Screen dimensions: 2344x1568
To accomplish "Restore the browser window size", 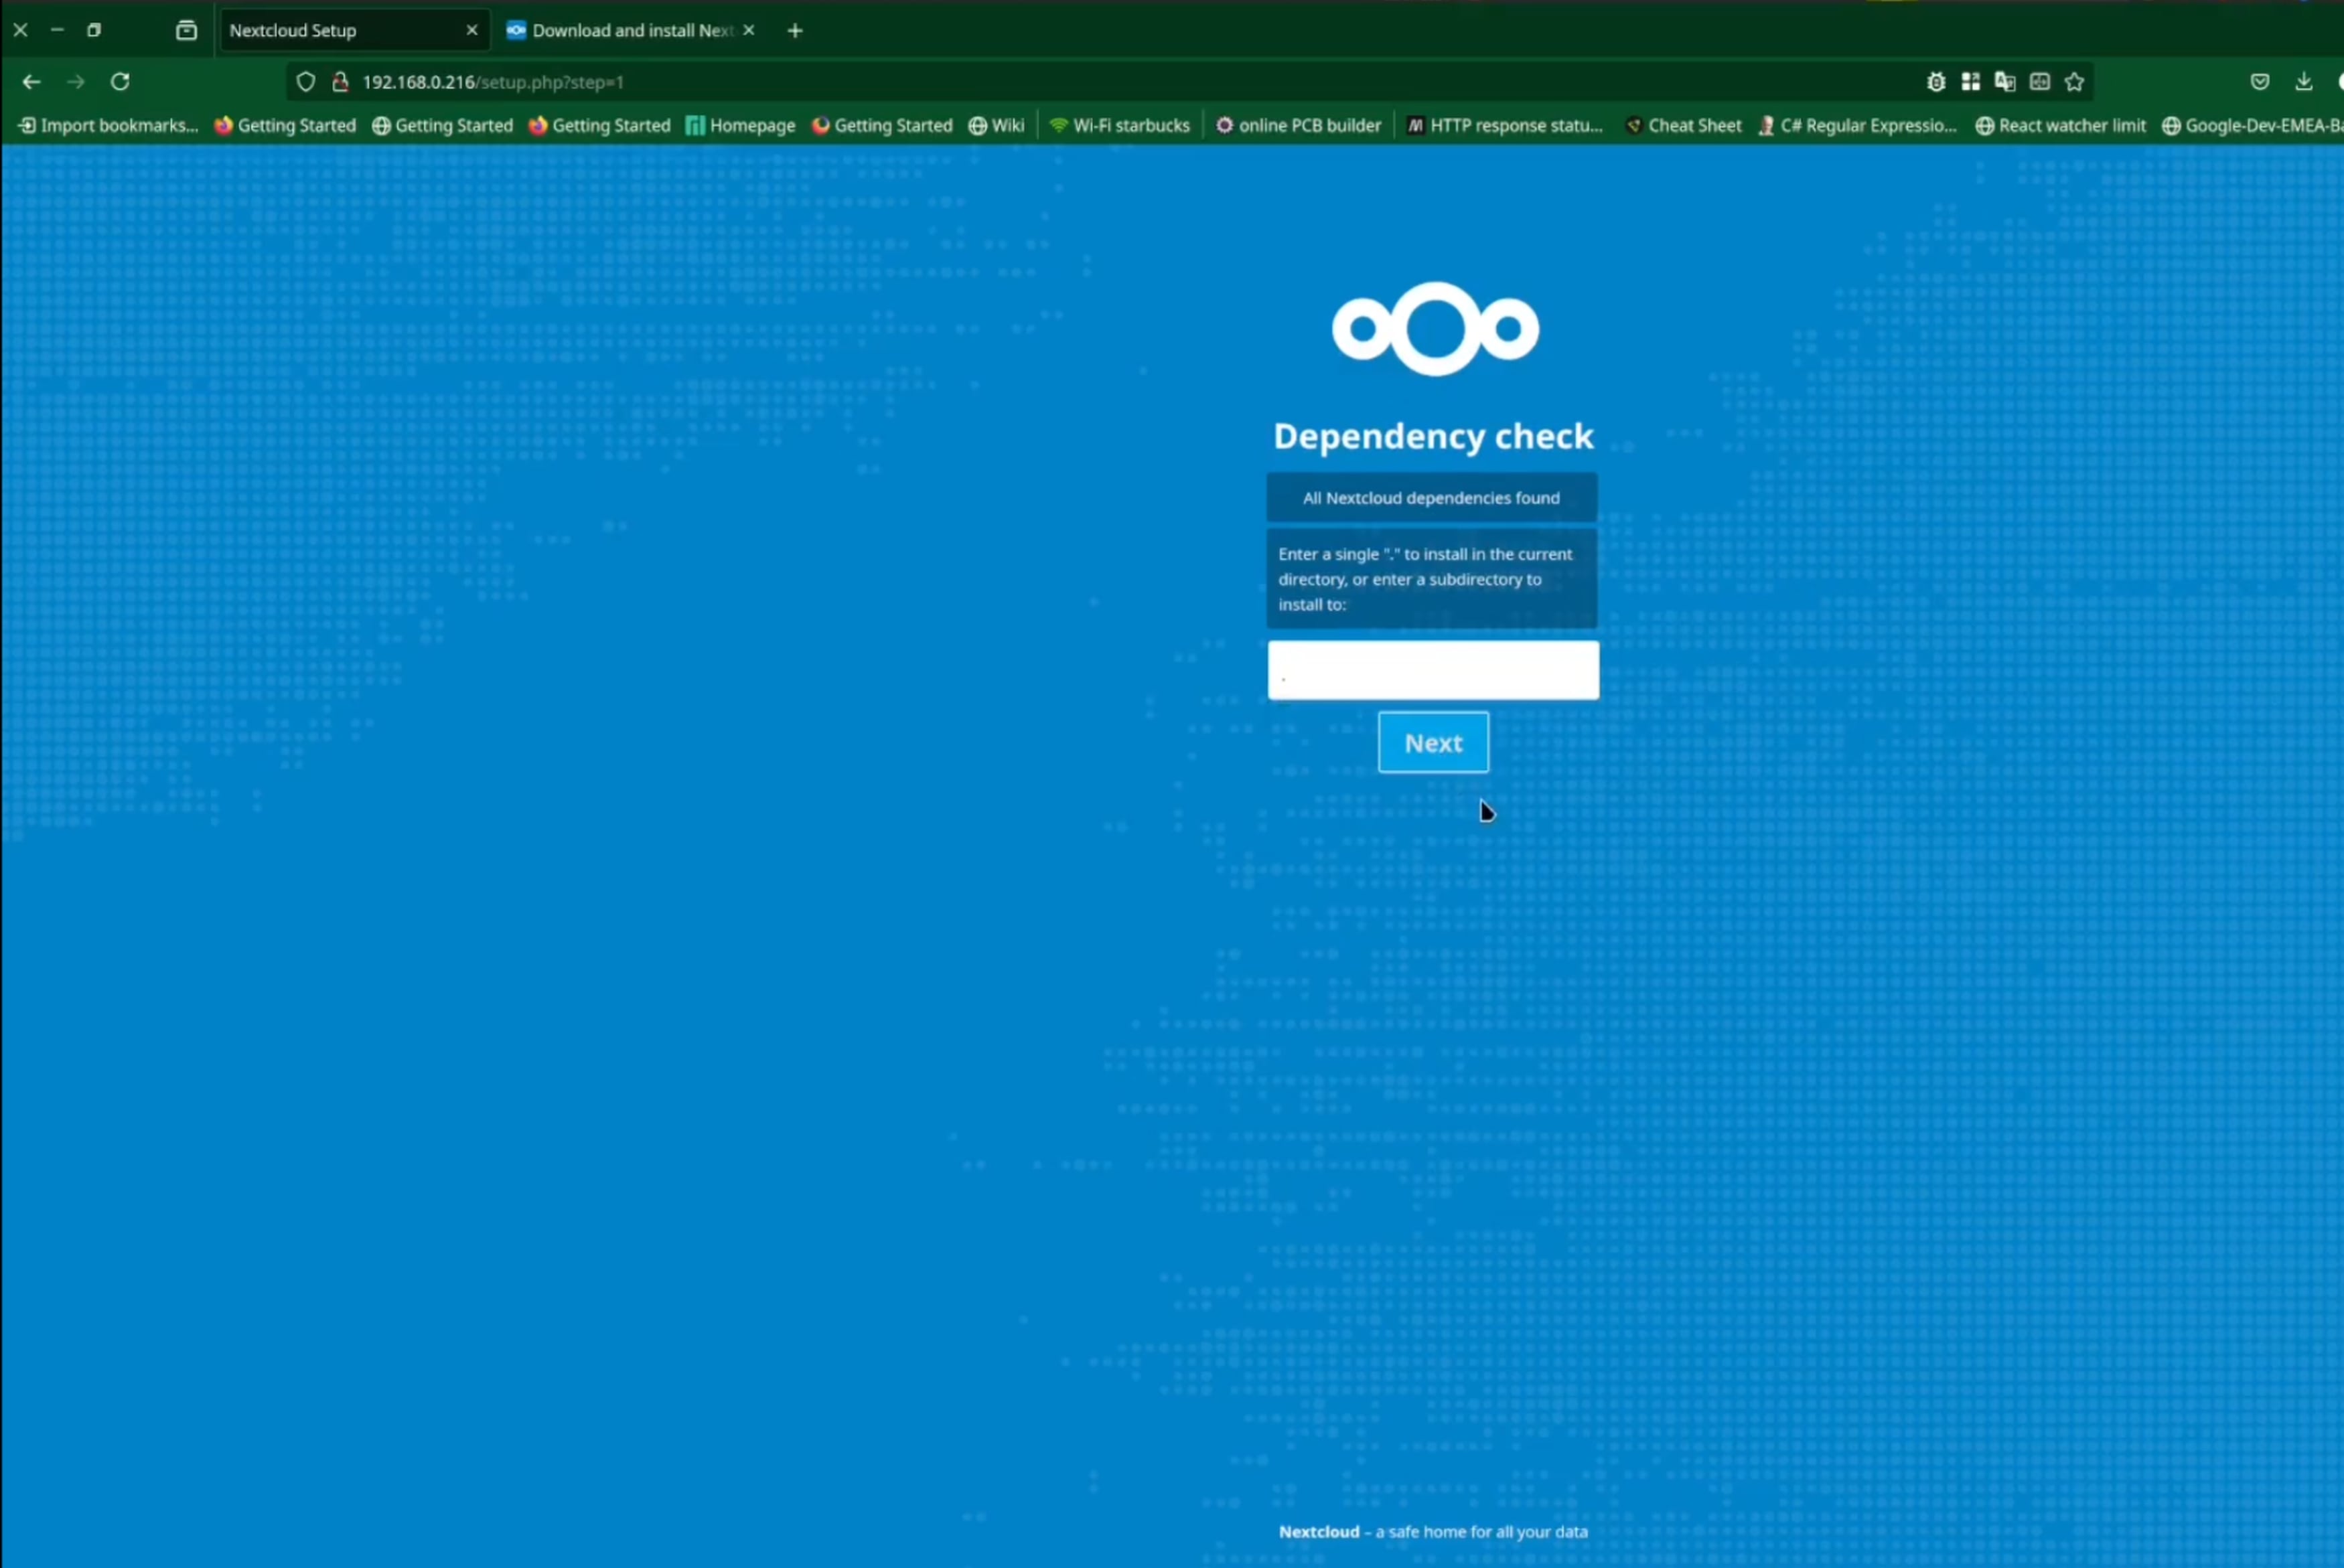I will [94, 30].
